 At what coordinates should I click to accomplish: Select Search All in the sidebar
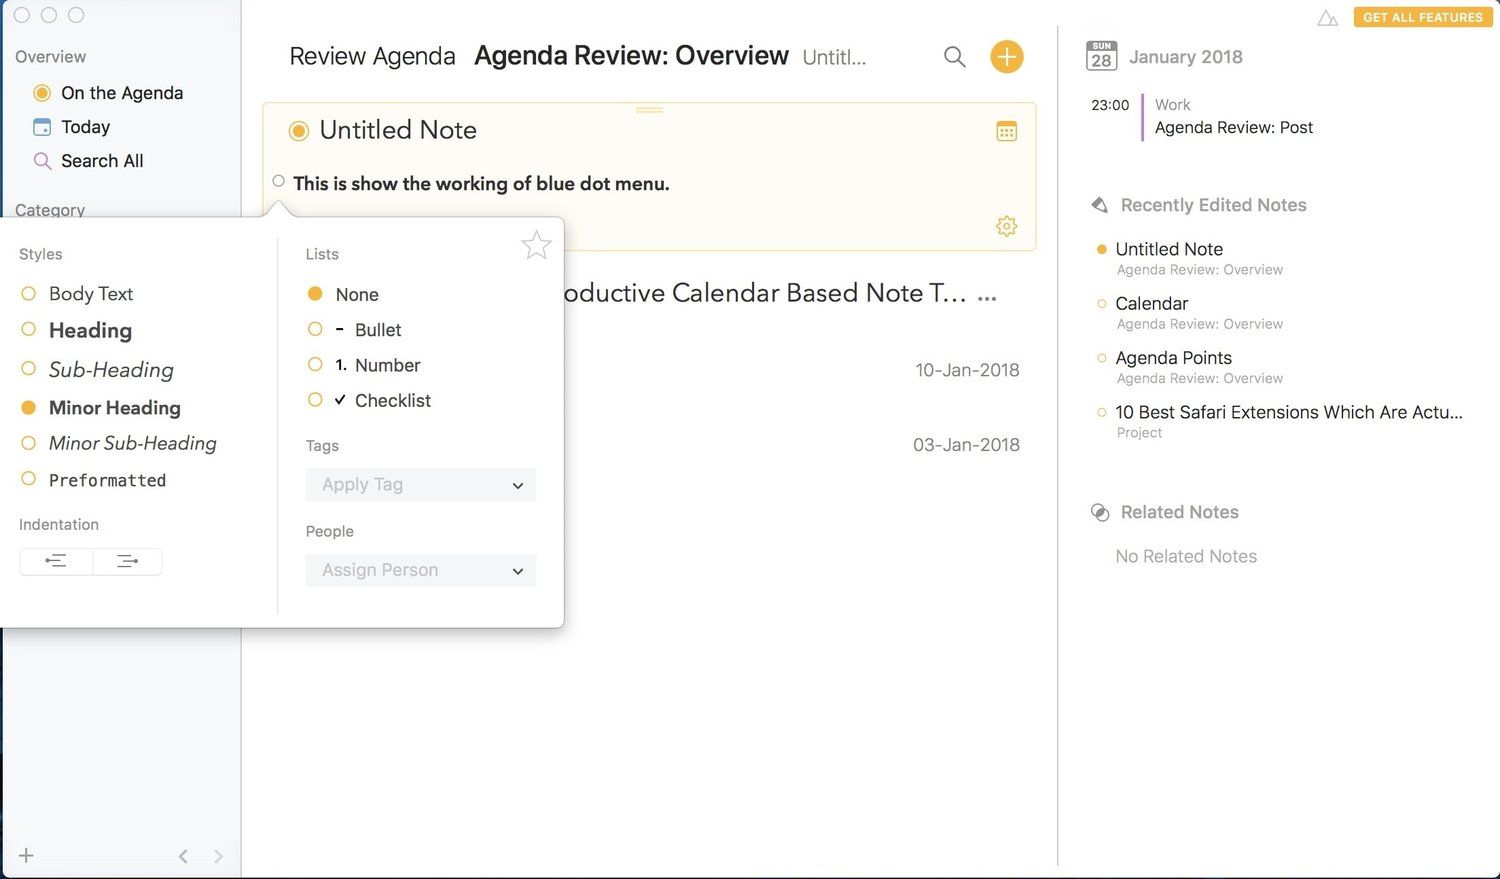101,161
